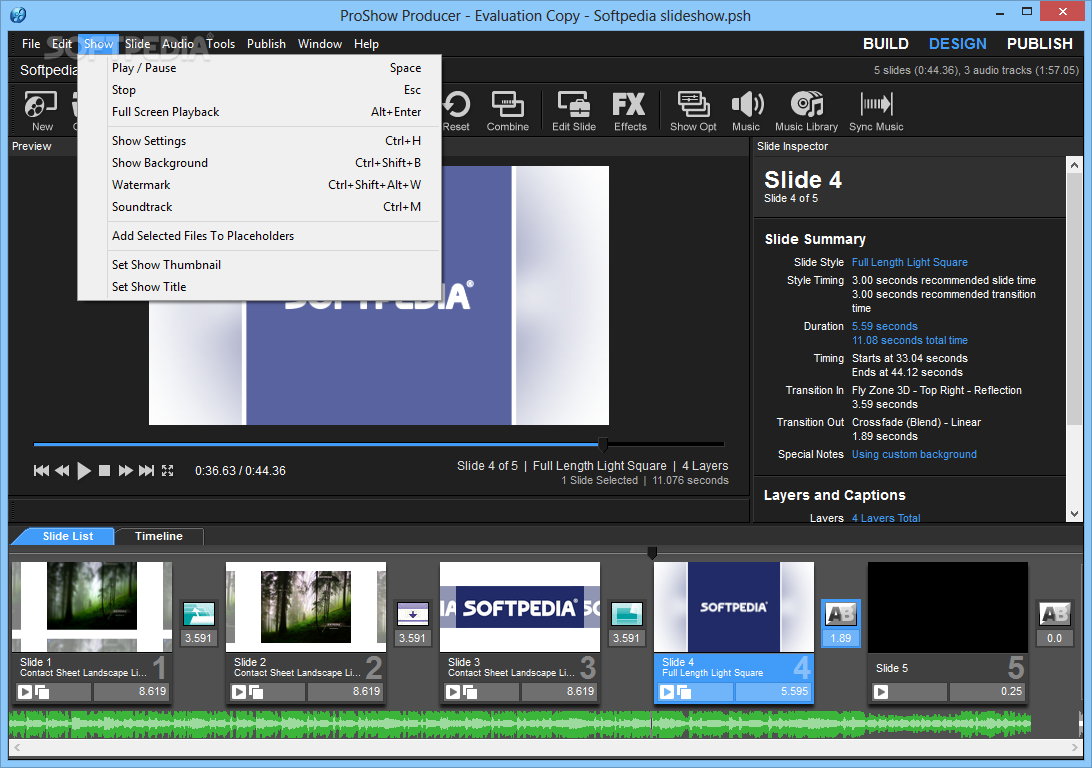Image resolution: width=1092 pixels, height=768 pixels.
Task: Click the 11.08 seconds total time link
Action: coord(910,340)
